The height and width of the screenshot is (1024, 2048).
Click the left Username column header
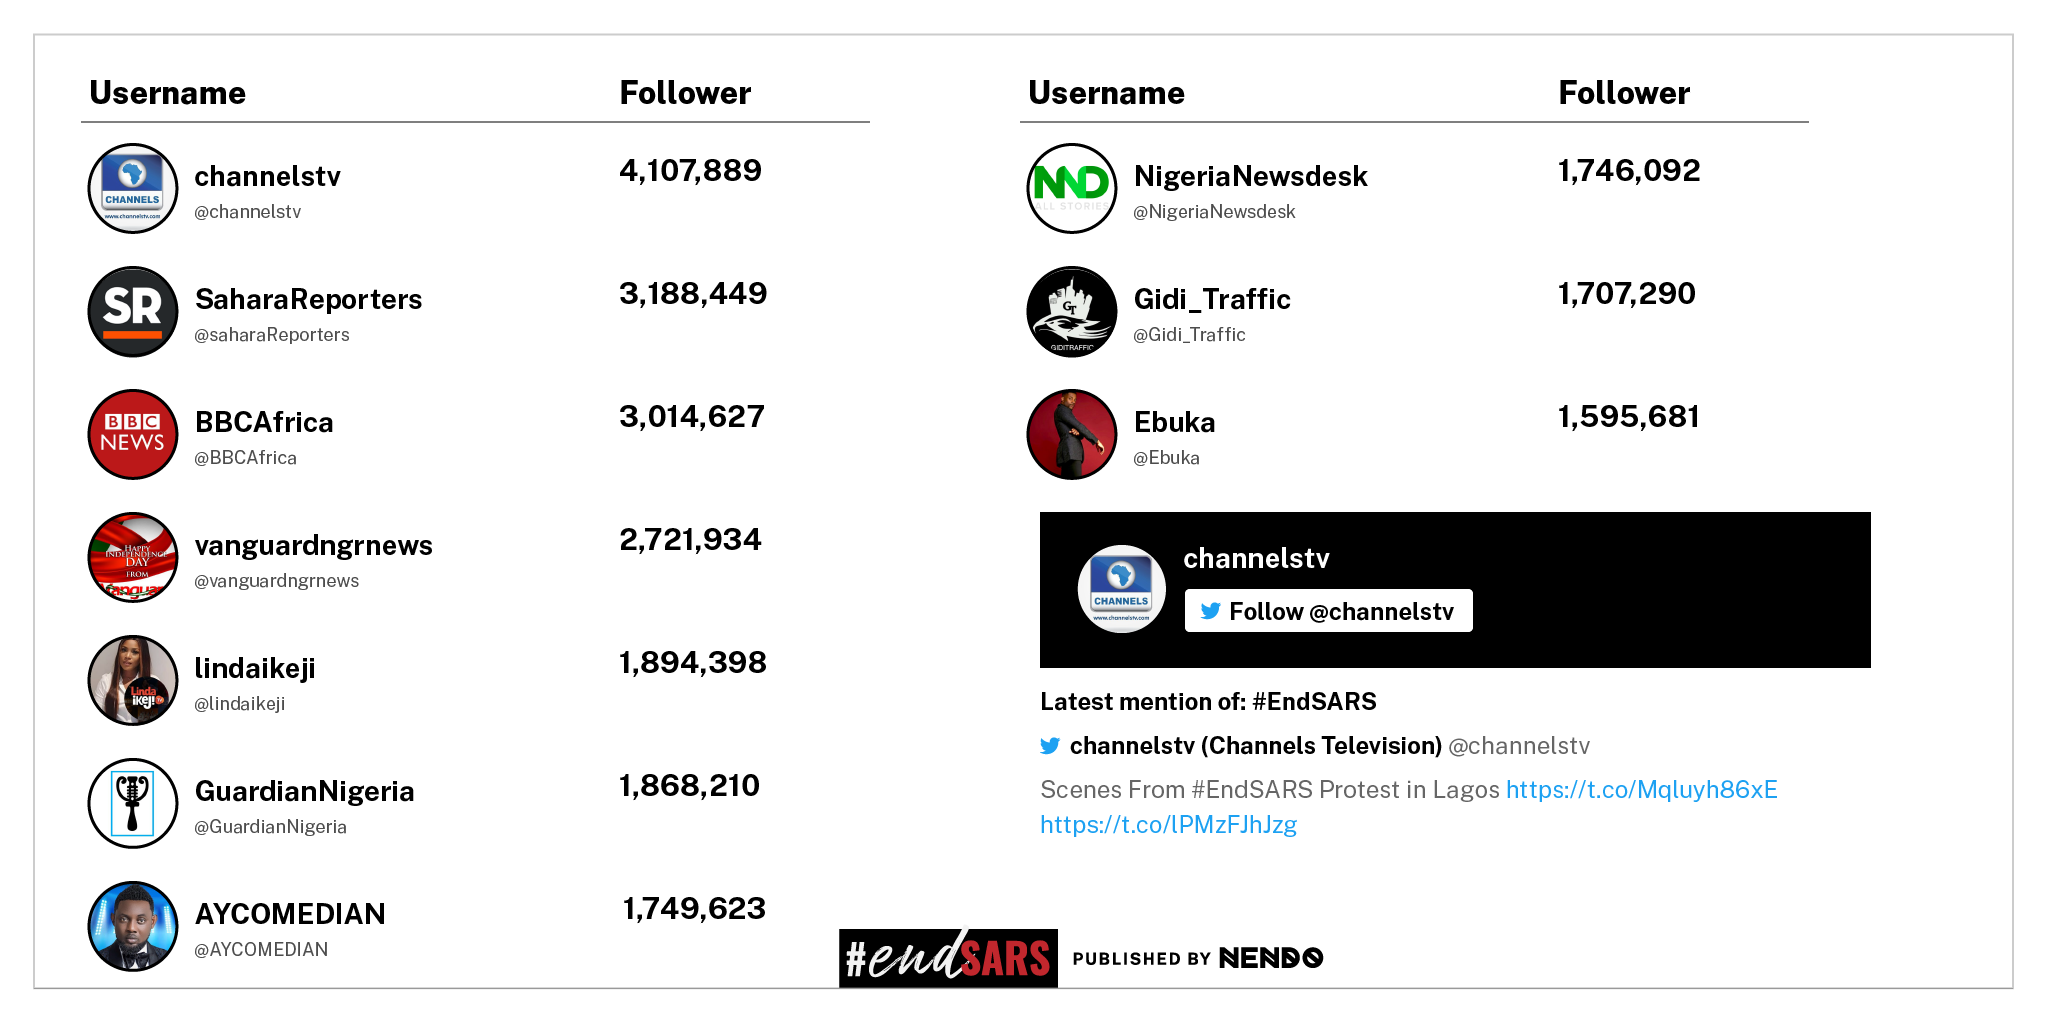(x=167, y=93)
